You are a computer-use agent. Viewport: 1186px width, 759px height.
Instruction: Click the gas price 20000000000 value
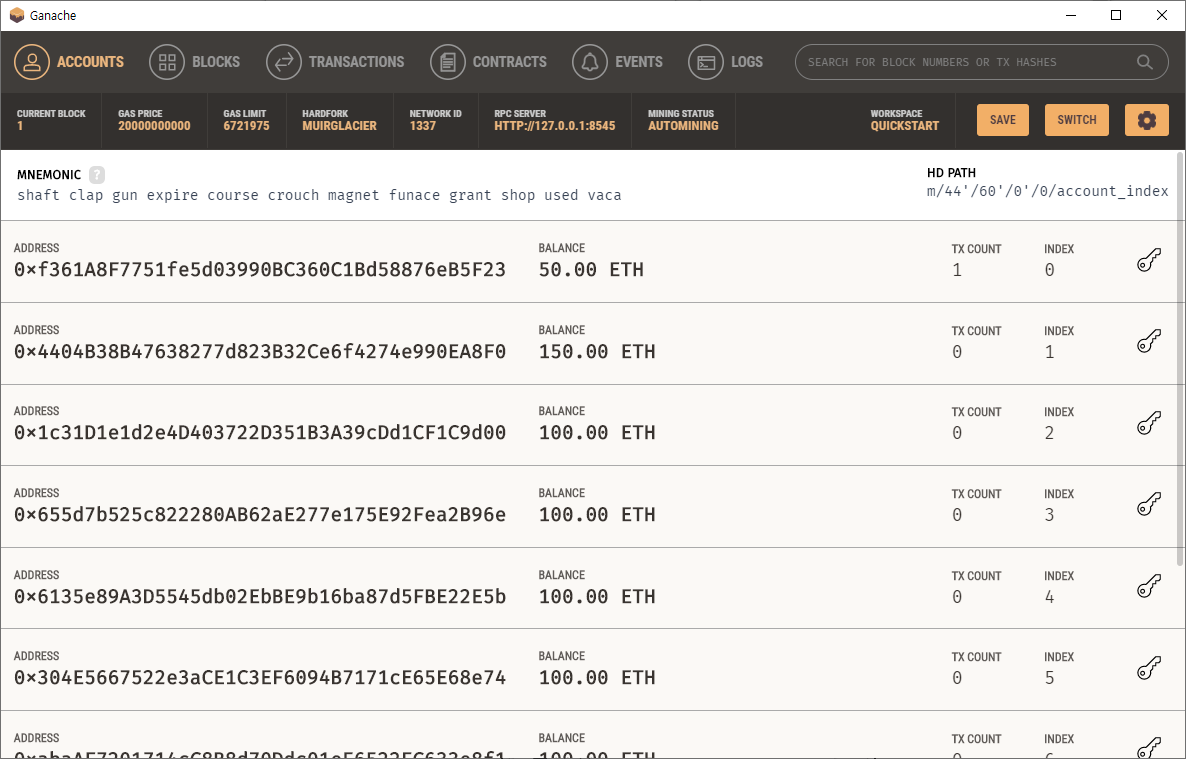154,126
